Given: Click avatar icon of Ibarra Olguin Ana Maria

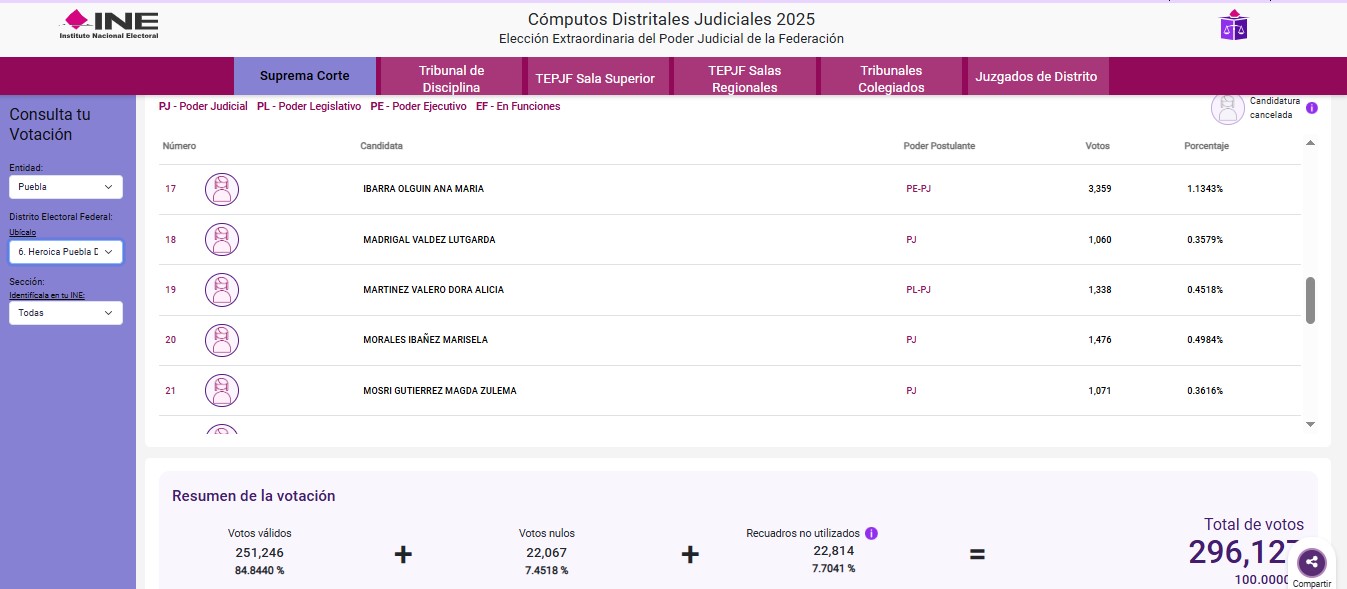Looking at the screenshot, I should pyautogui.click(x=222, y=189).
